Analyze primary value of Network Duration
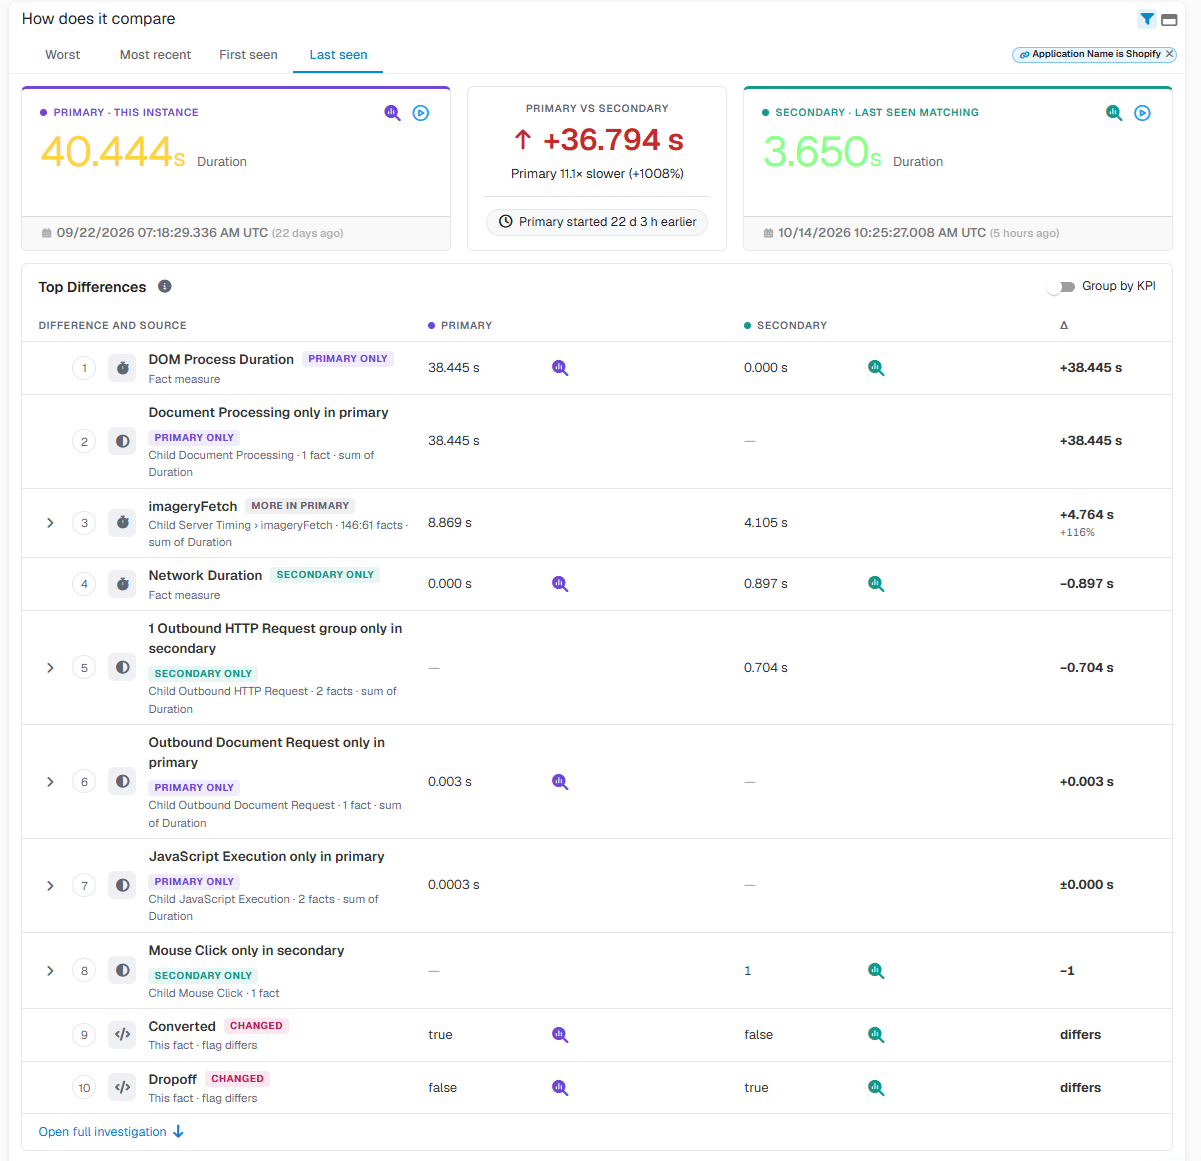Image resolution: width=1201 pixels, height=1161 pixels. [x=560, y=584]
